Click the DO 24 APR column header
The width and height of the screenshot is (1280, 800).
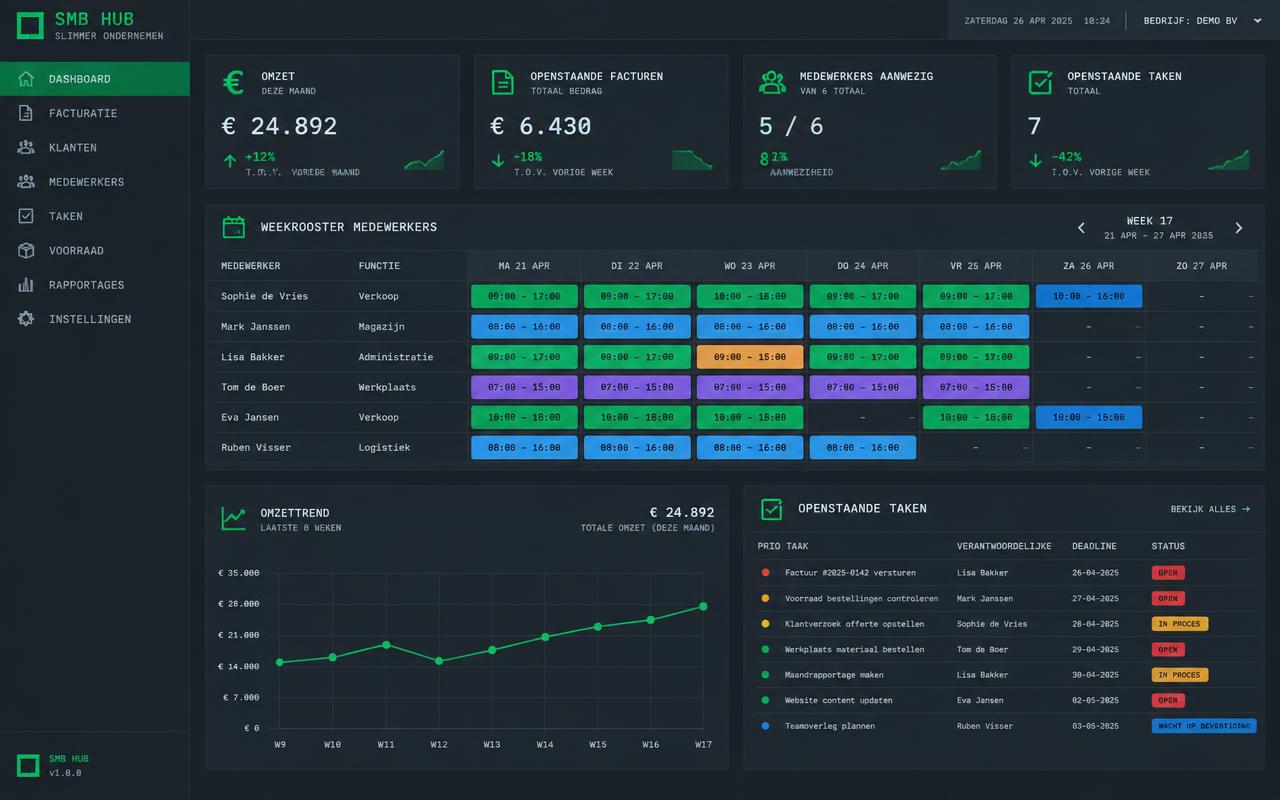click(x=863, y=266)
